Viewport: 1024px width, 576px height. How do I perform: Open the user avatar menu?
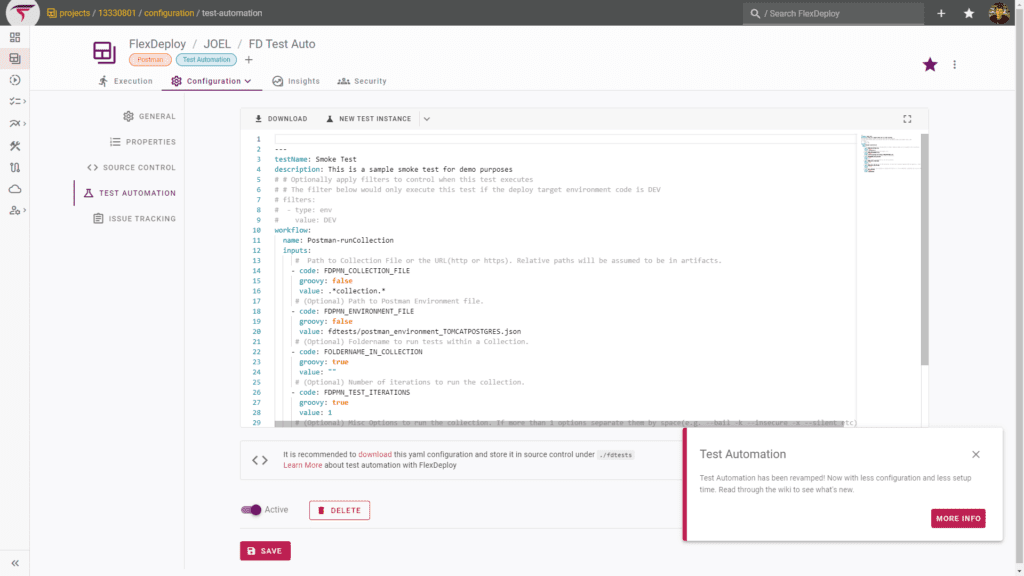[999, 13]
